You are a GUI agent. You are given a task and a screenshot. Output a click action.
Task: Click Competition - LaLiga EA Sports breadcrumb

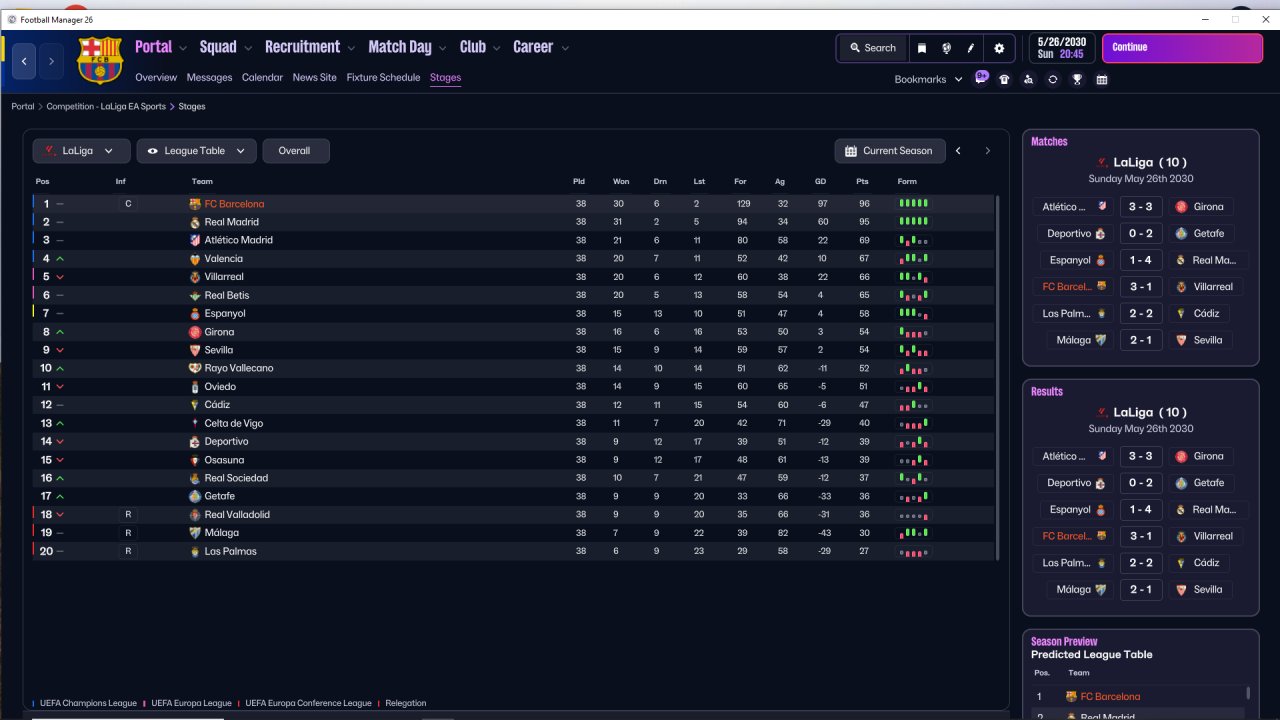106,106
